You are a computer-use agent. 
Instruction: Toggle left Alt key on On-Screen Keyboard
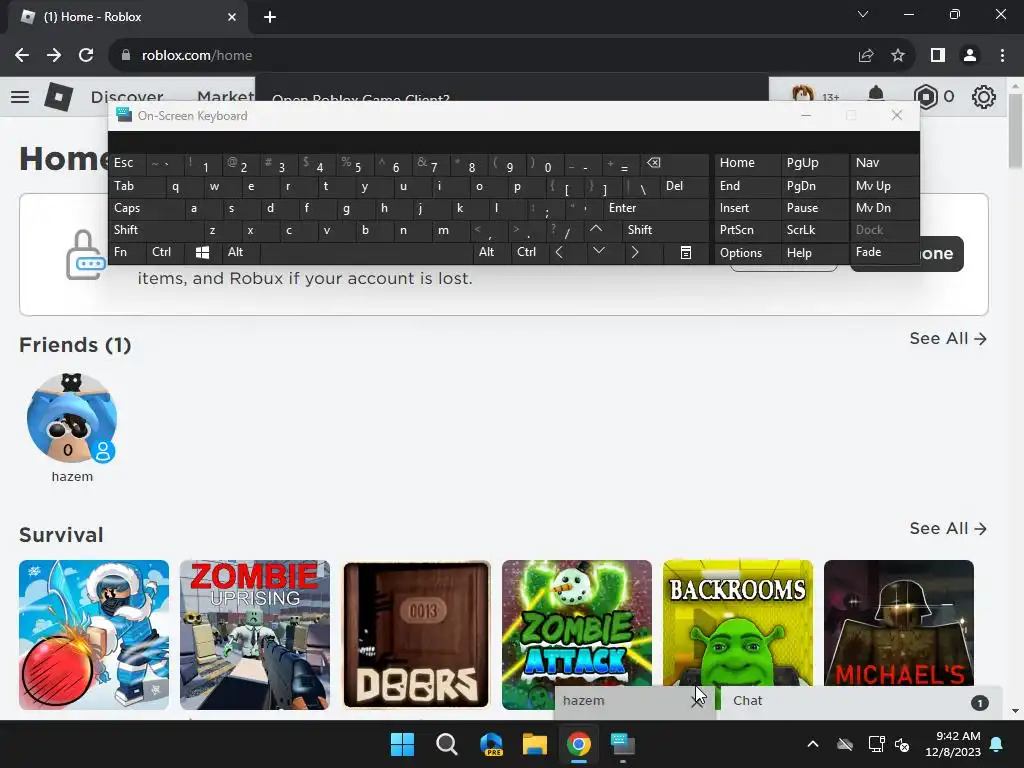(241, 252)
